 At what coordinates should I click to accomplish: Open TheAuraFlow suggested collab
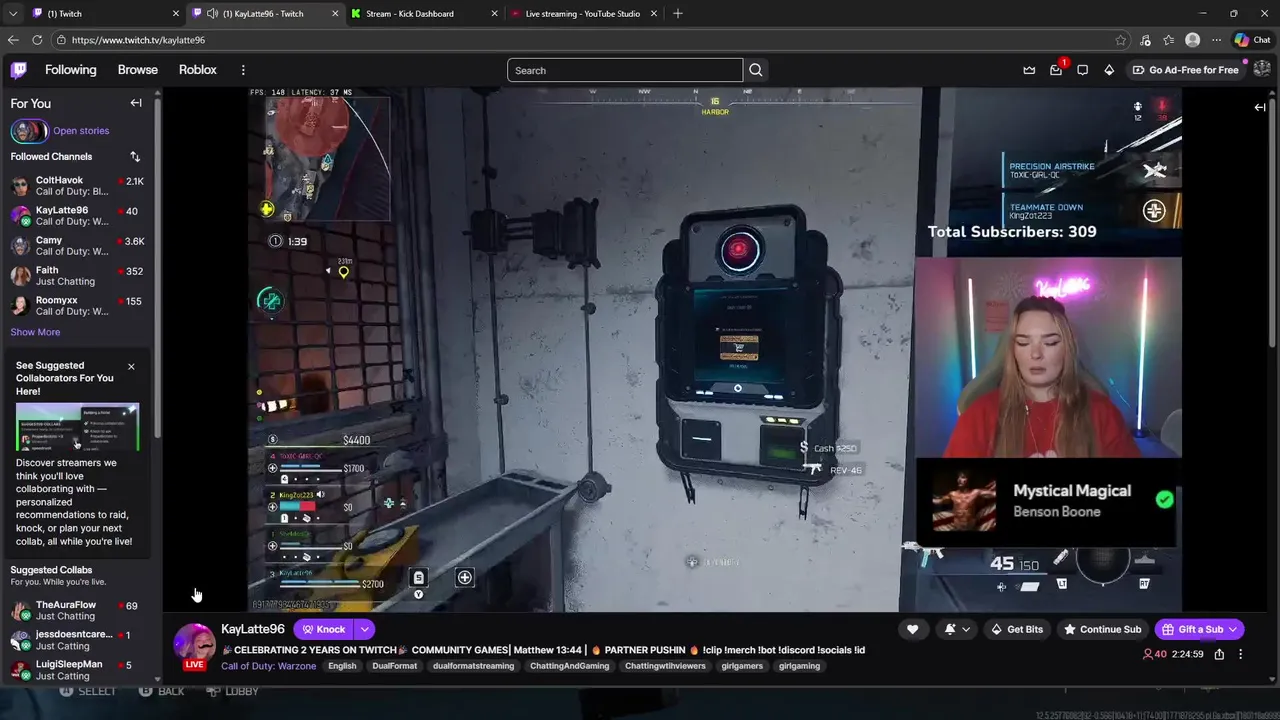point(78,611)
